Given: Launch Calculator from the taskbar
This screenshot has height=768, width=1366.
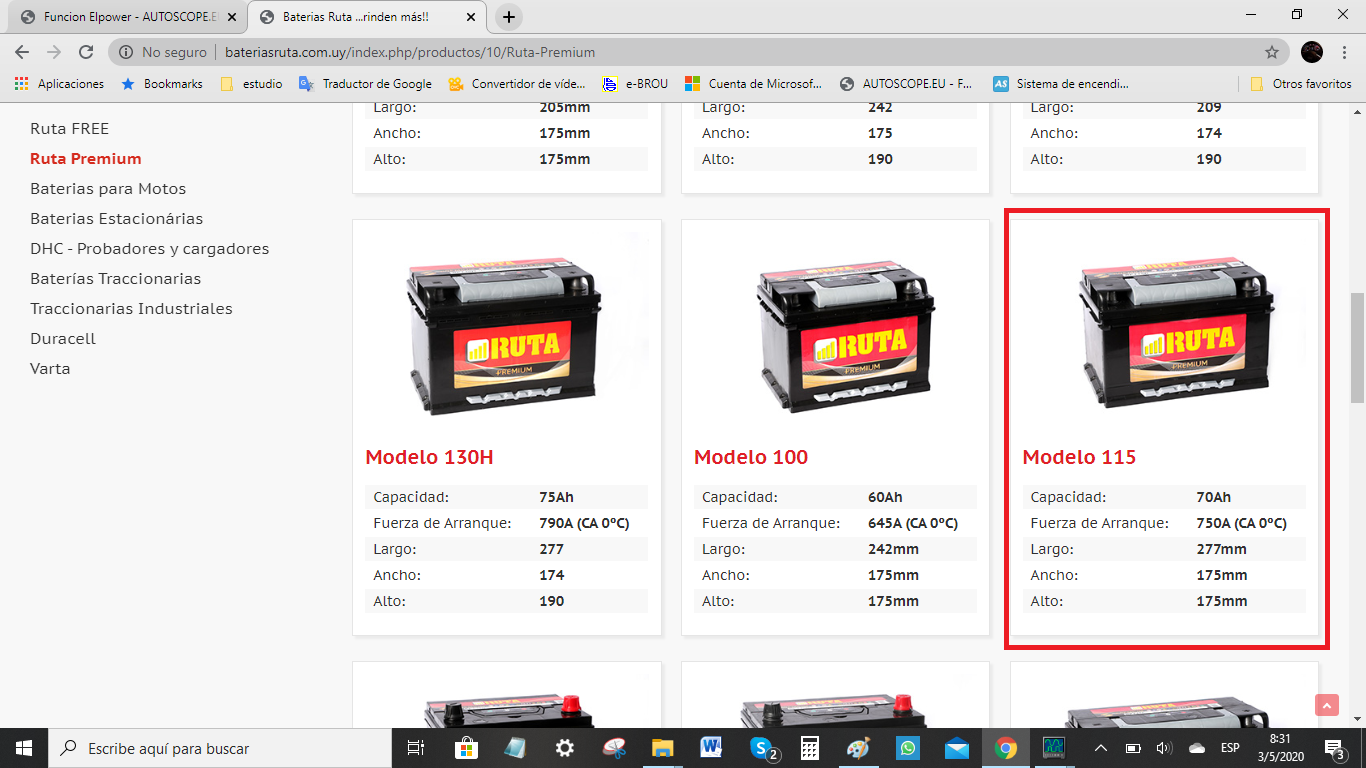Looking at the screenshot, I should pos(810,748).
